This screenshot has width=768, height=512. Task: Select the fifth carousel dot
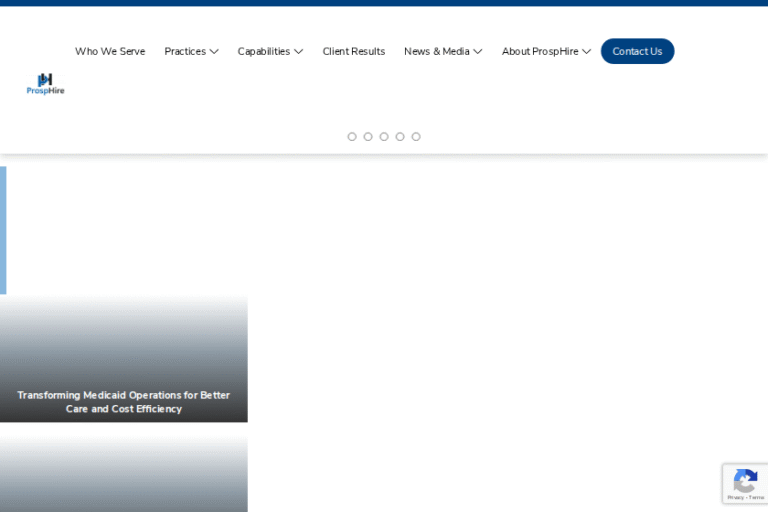[416, 137]
